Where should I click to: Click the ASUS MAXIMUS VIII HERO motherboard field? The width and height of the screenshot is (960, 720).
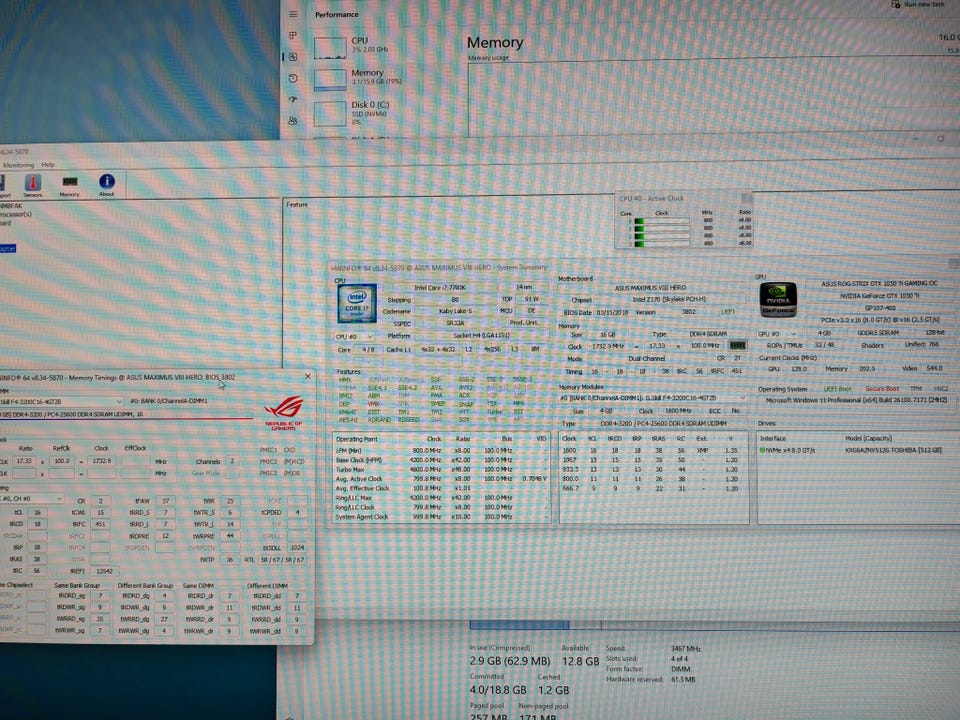point(651,287)
